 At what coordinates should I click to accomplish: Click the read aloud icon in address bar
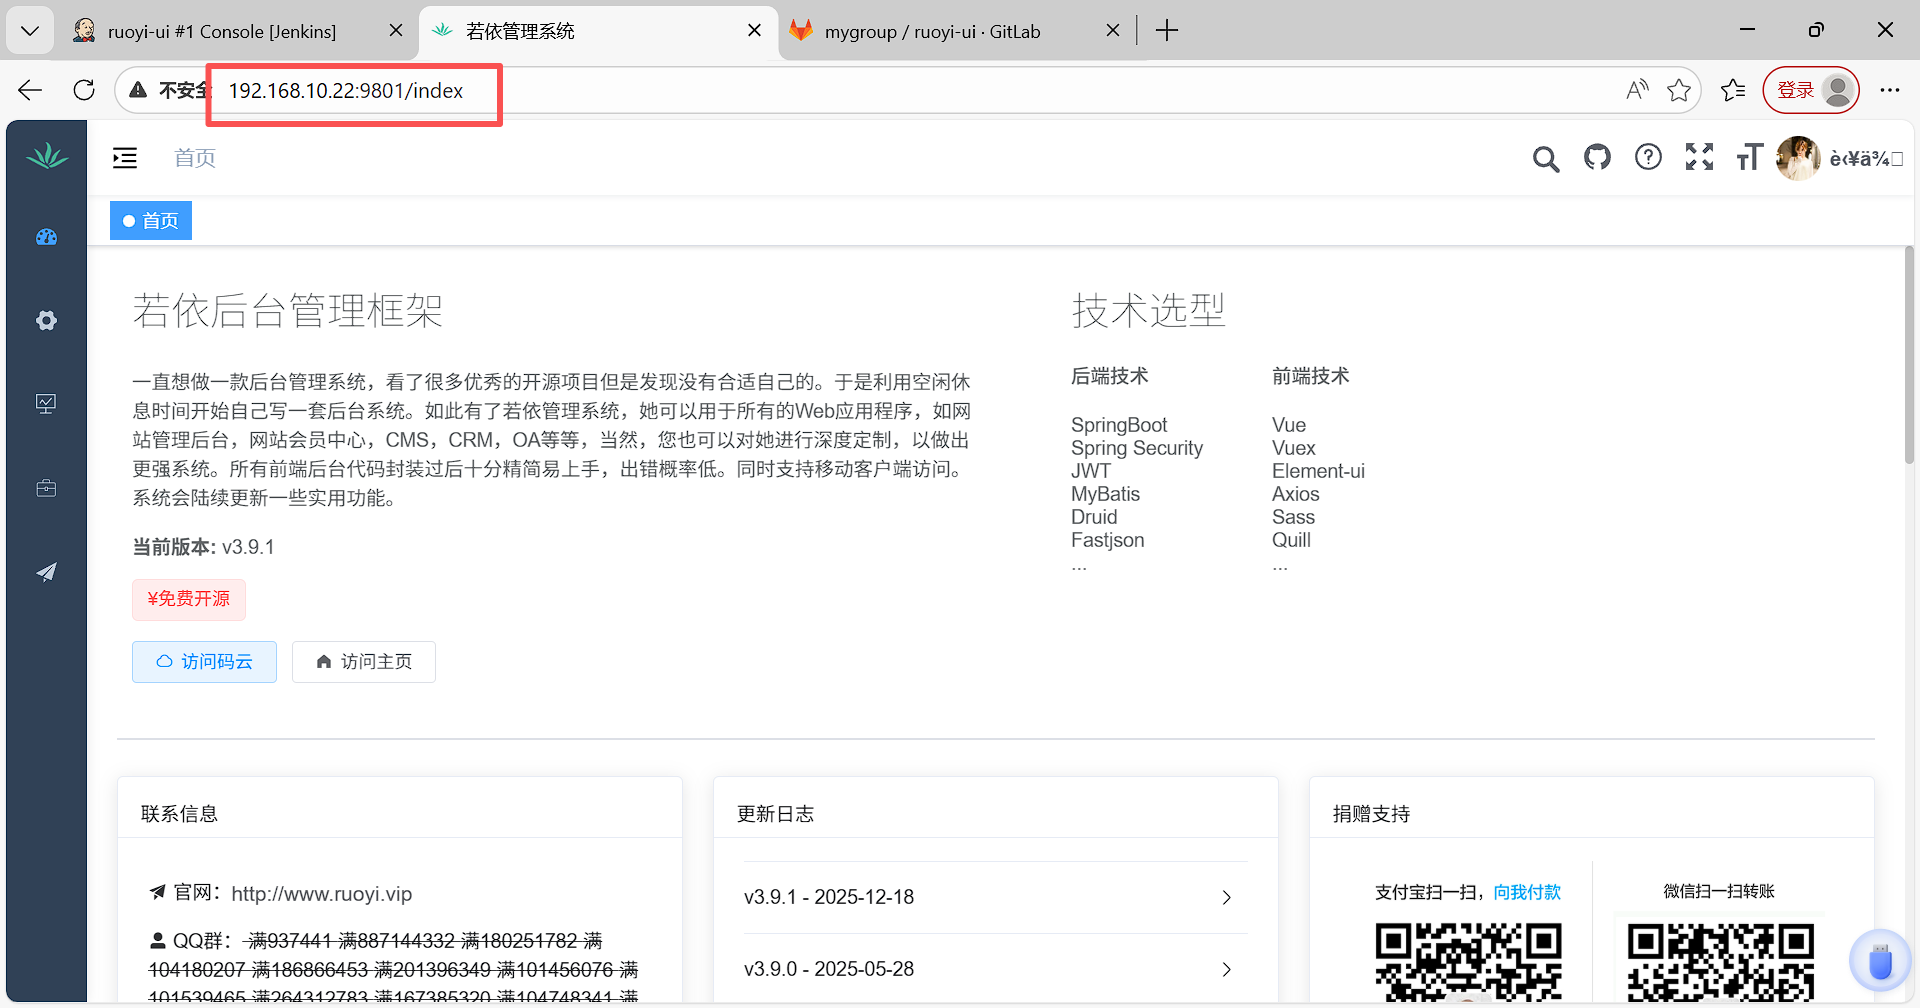1637,90
